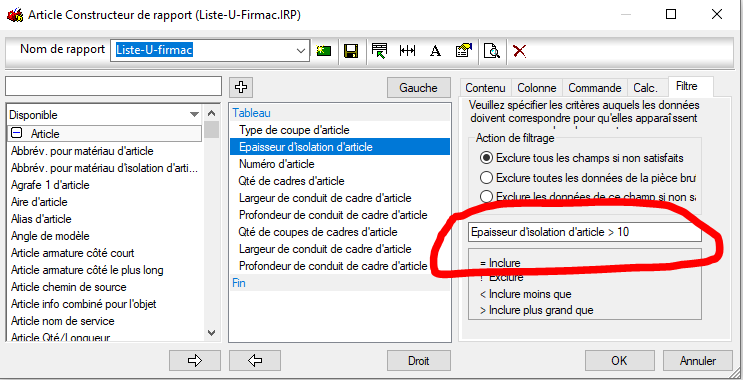Delete report with the red X icon
Image resolution: width=743 pixels, height=380 pixels.
point(519,51)
